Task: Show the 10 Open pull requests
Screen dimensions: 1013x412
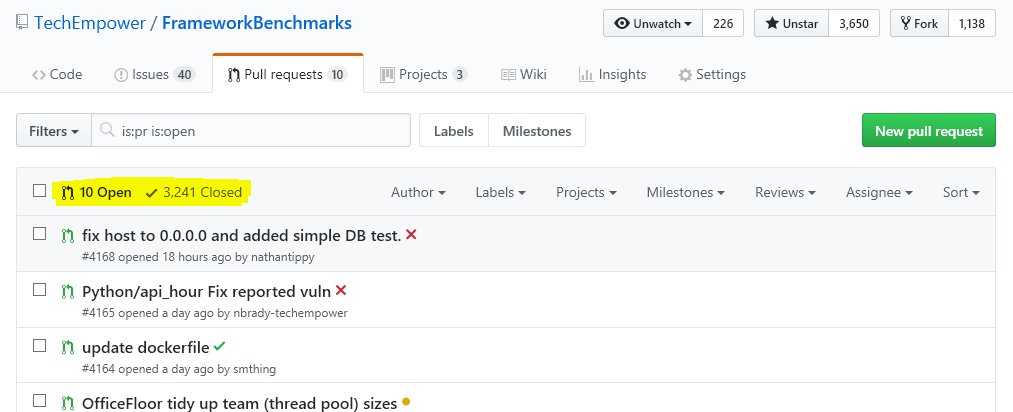Action: click(96, 192)
